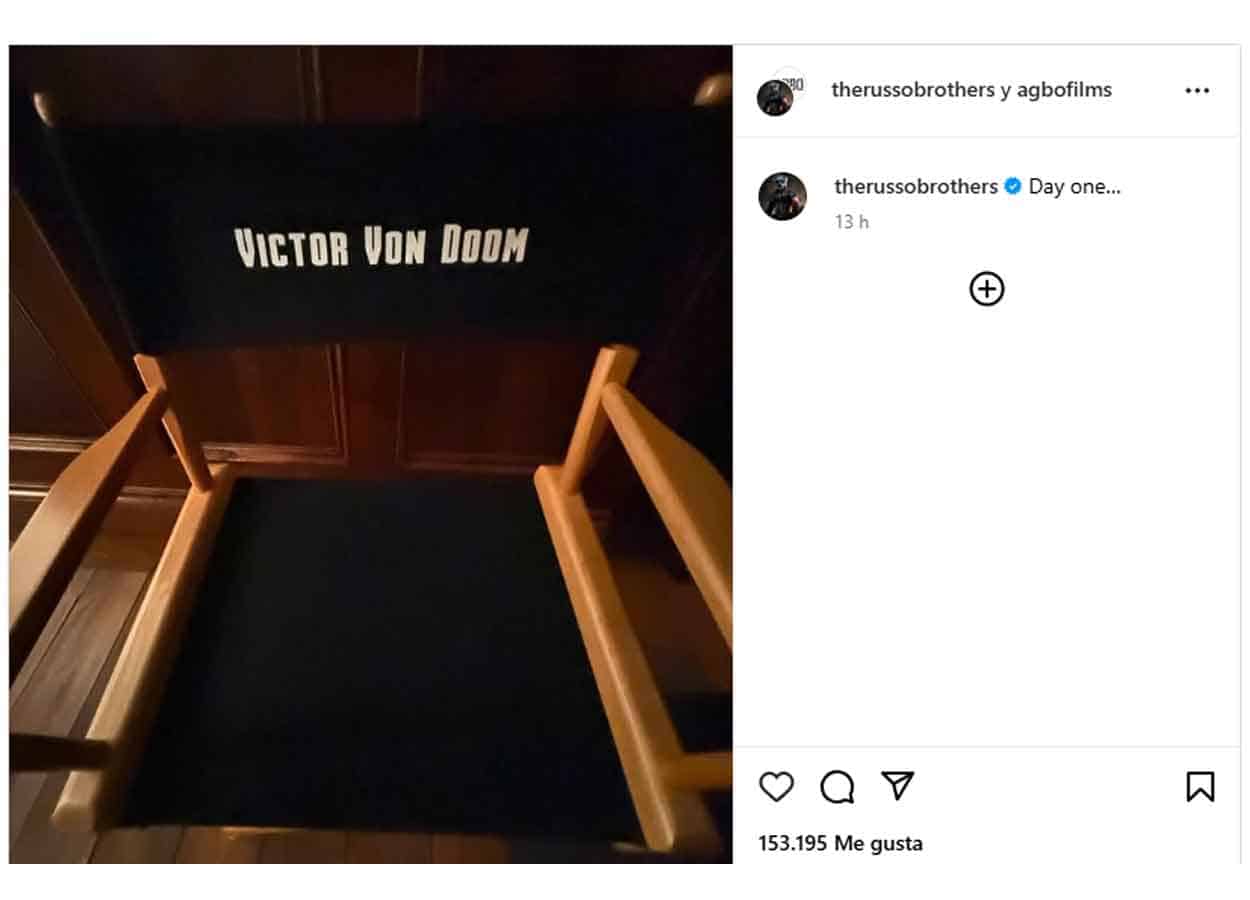Like the post with the heart icon
The width and height of the screenshot is (1250, 900).
point(776,787)
